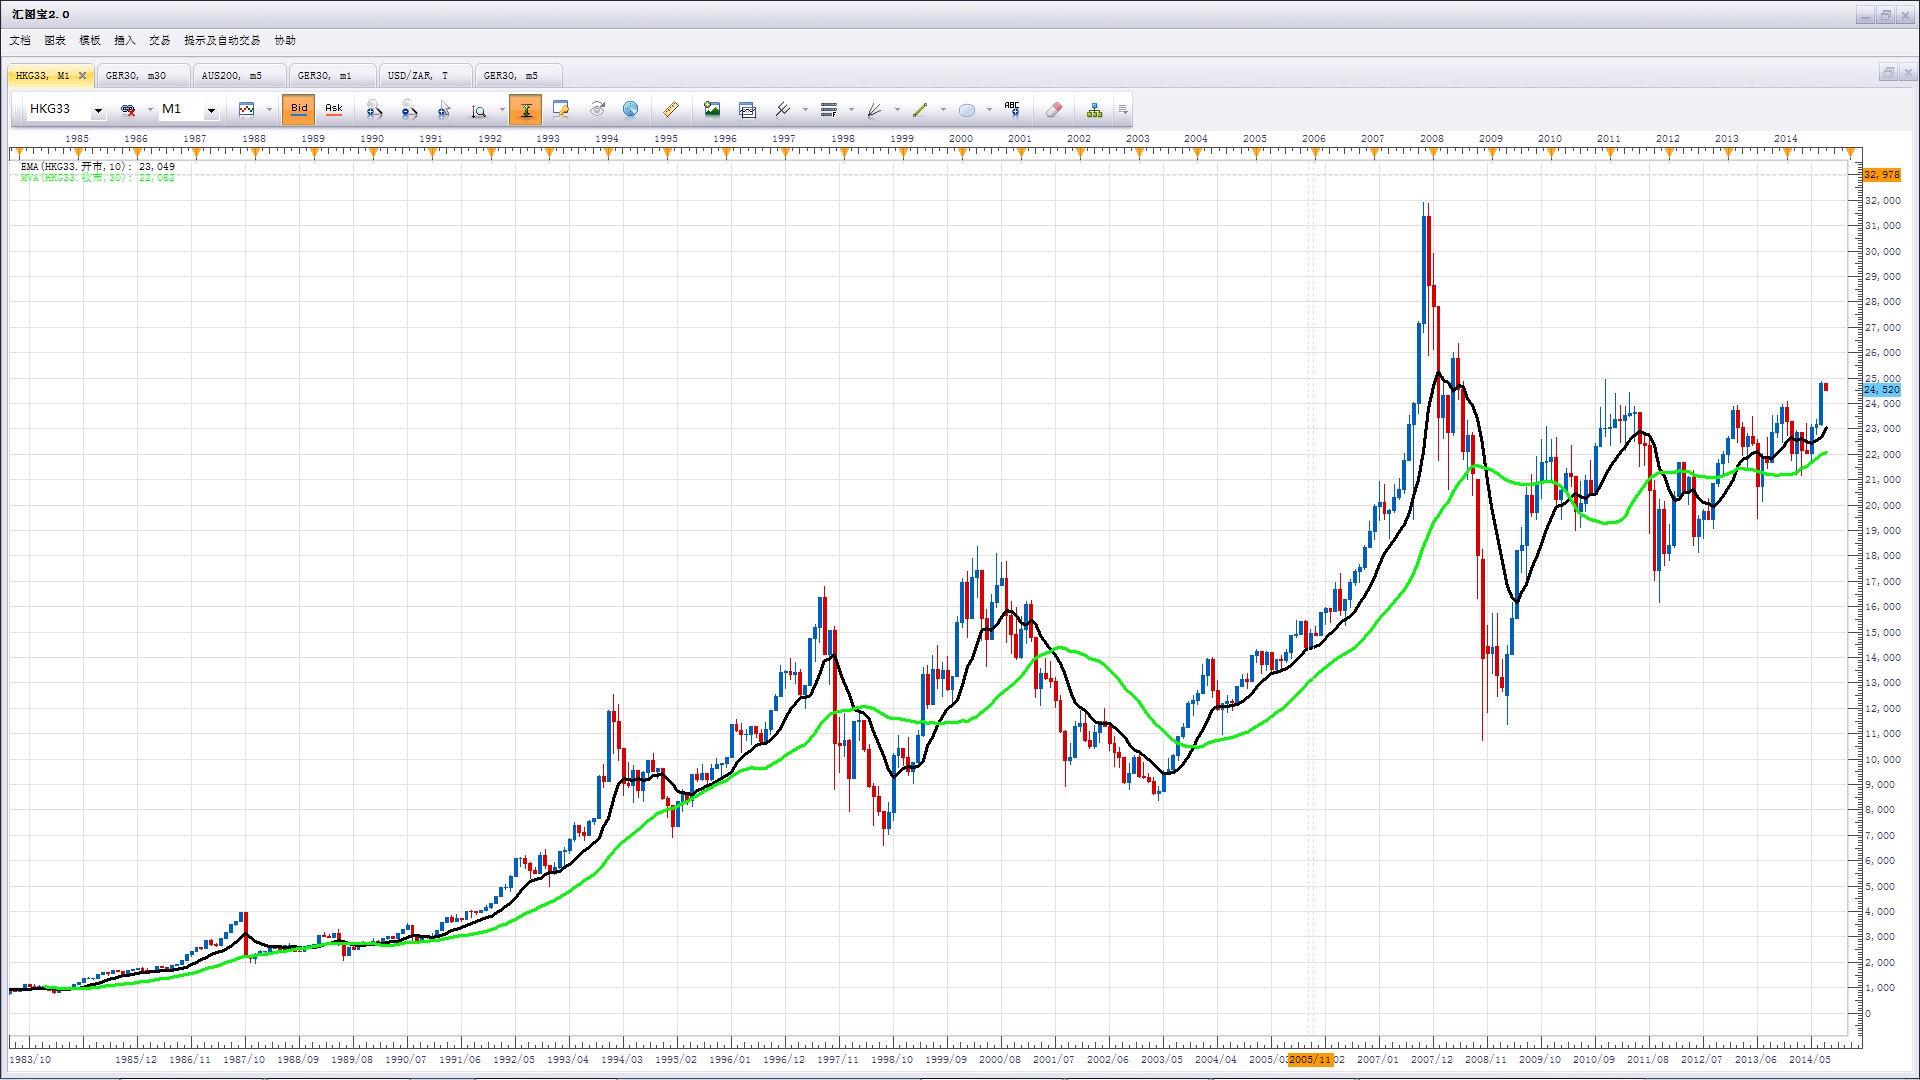This screenshot has width=1920, height=1080.
Task: Click the chart template window icon
Action: [747, 110]
